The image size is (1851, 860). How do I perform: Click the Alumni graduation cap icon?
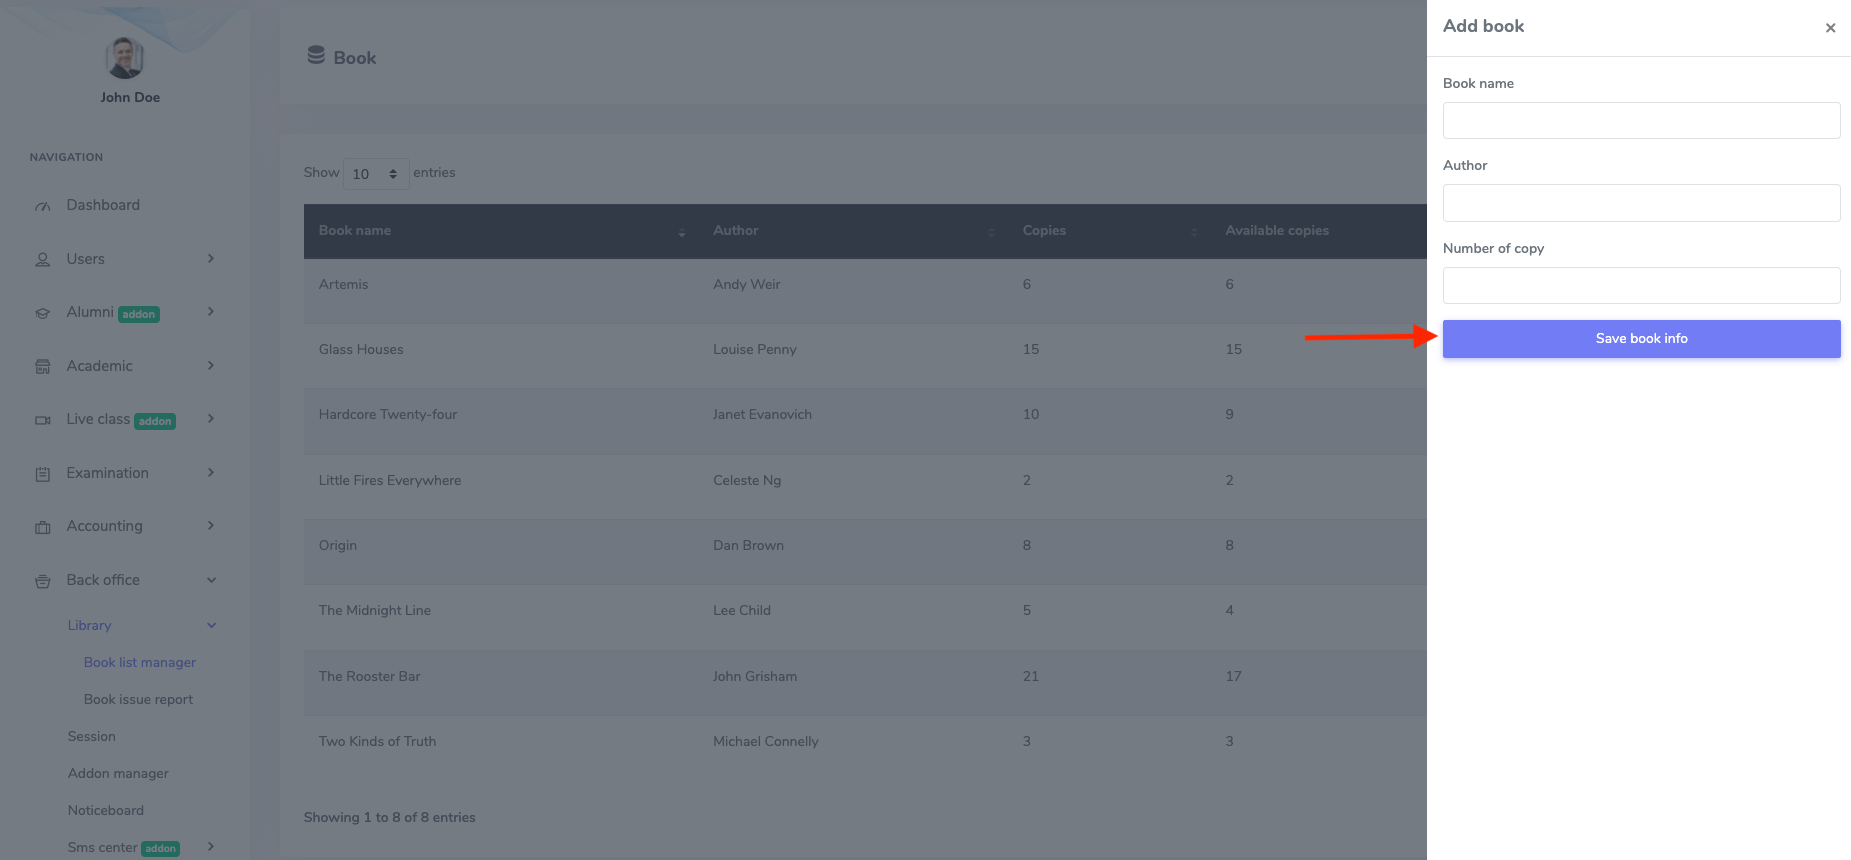(x=43, y=313)
